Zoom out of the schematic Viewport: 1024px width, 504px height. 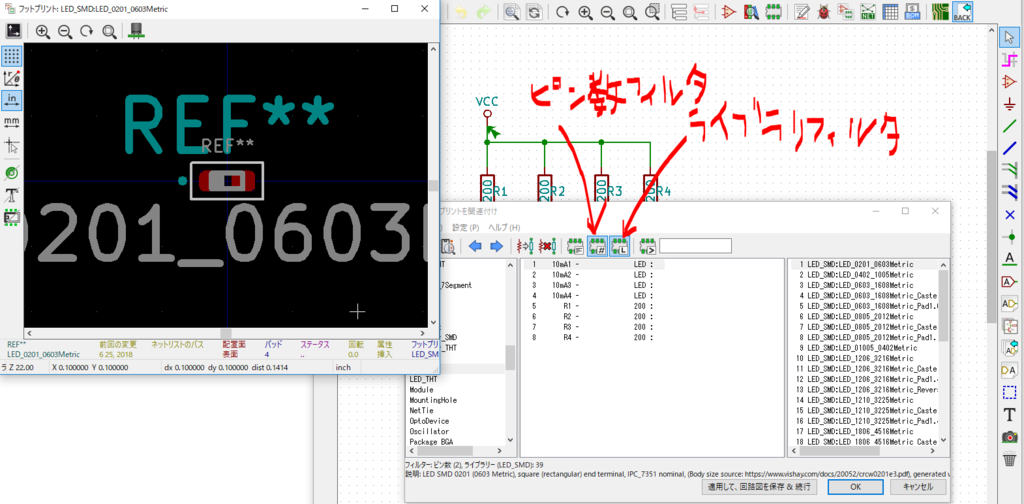[x=607, y=12]
